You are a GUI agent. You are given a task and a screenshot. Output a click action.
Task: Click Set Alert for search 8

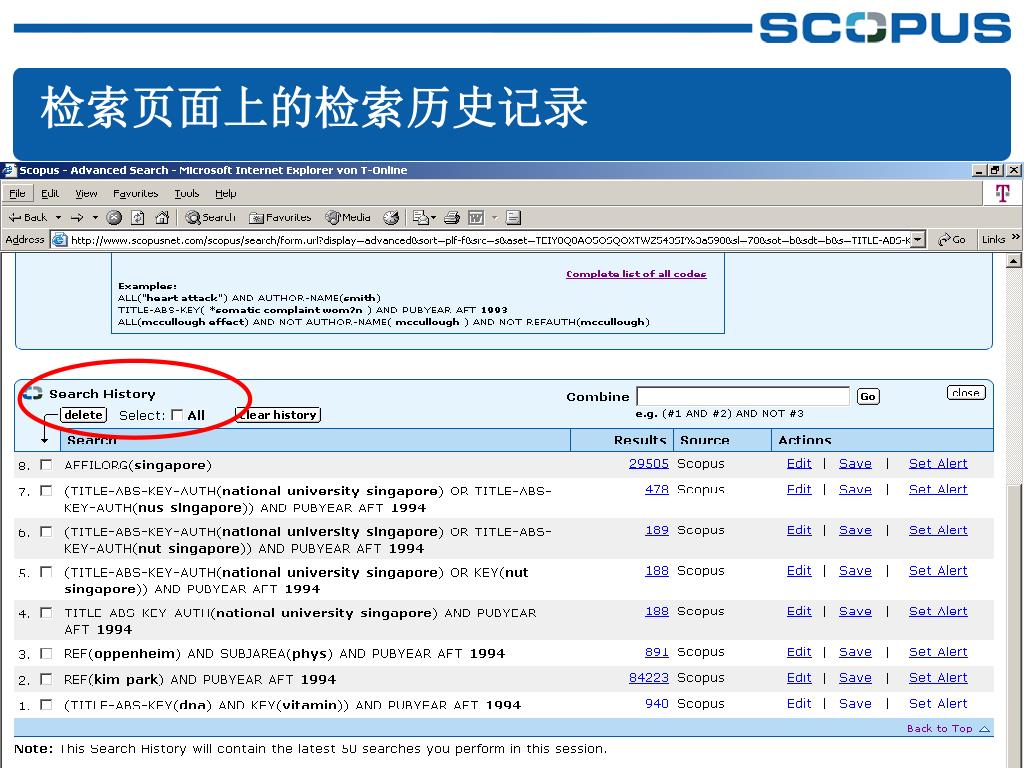pos(938,463)
